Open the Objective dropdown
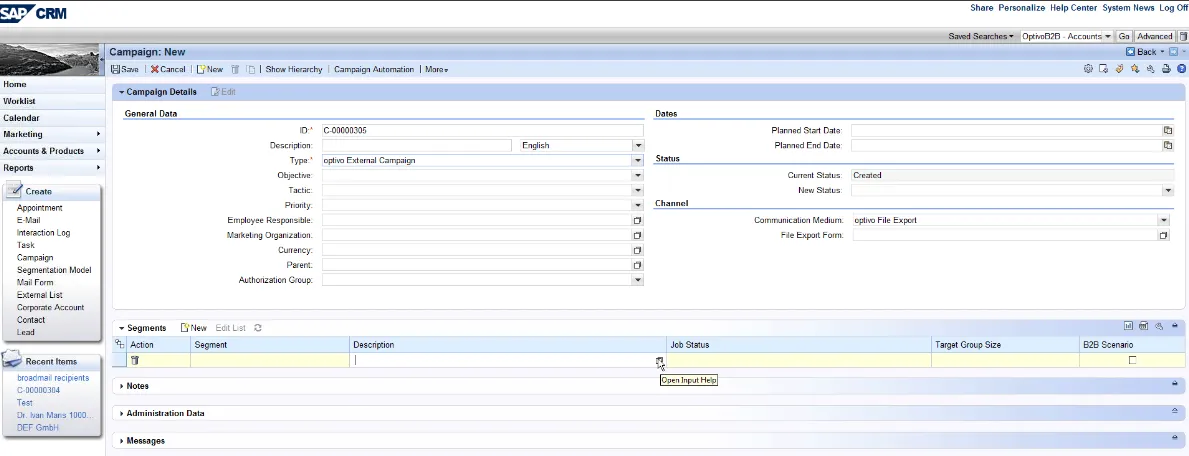The height and width of the screenshot is (456, 1189). (638, 175)
